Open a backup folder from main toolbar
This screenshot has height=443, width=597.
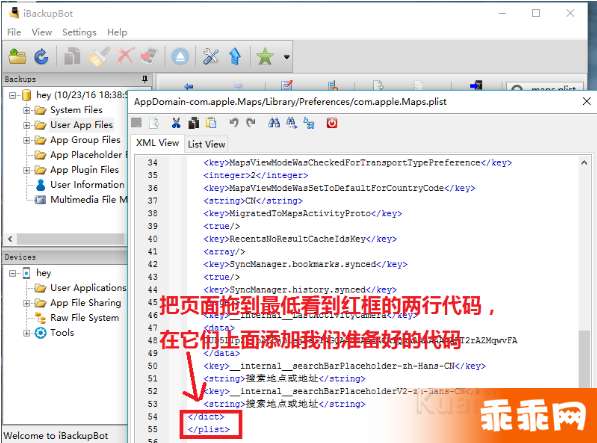17,57
